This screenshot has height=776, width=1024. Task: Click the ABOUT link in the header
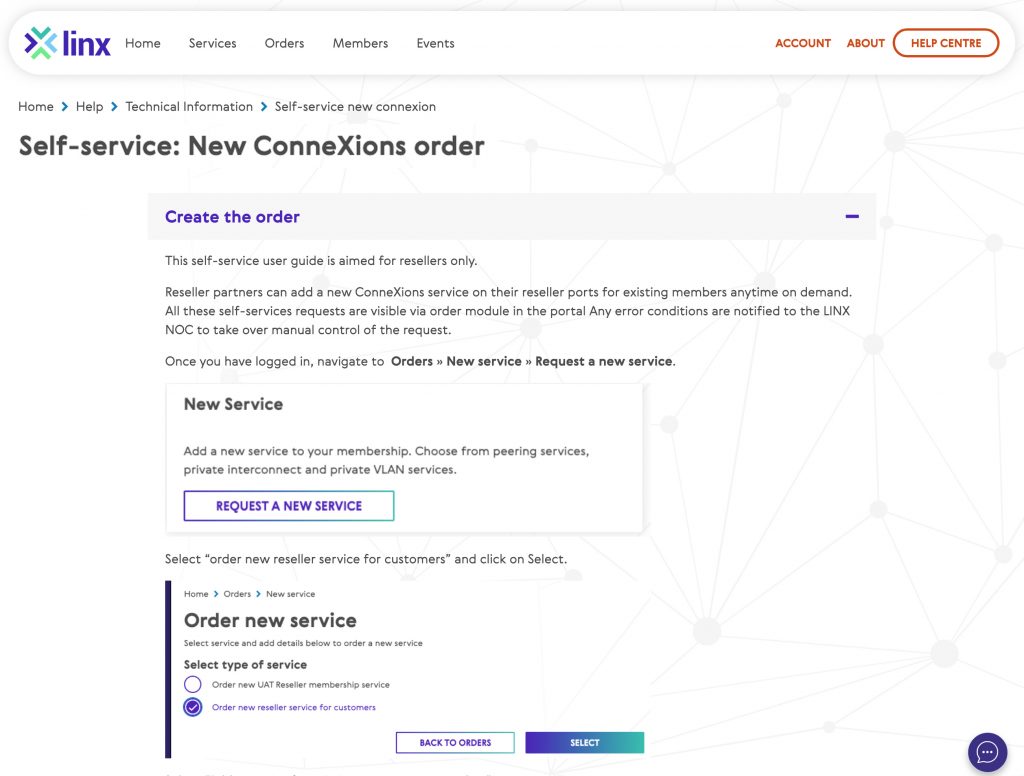point(865,43)
